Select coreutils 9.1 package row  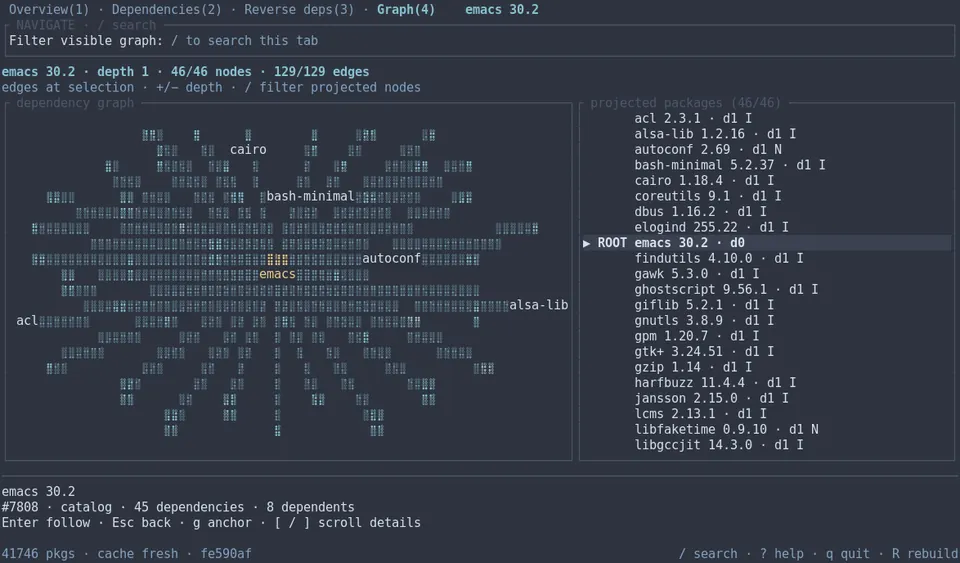coord(767,196)
